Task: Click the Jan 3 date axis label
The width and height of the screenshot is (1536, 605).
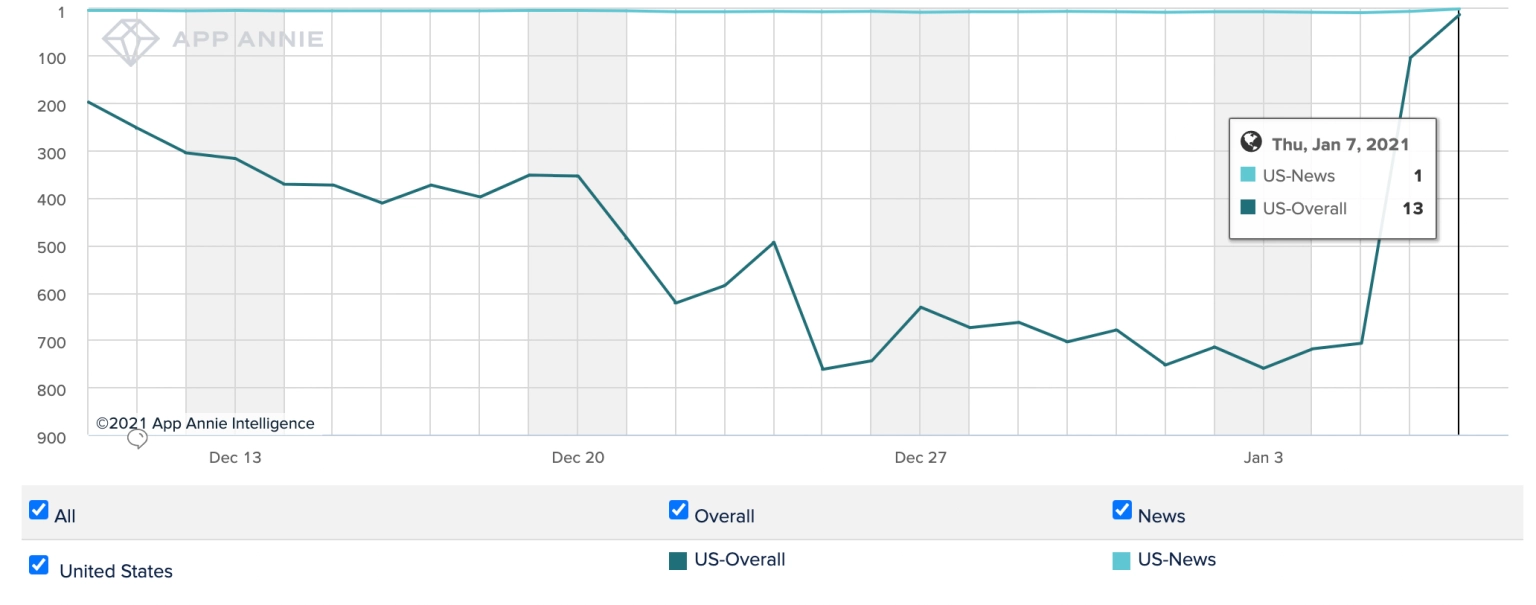Action: (1263, 458)
